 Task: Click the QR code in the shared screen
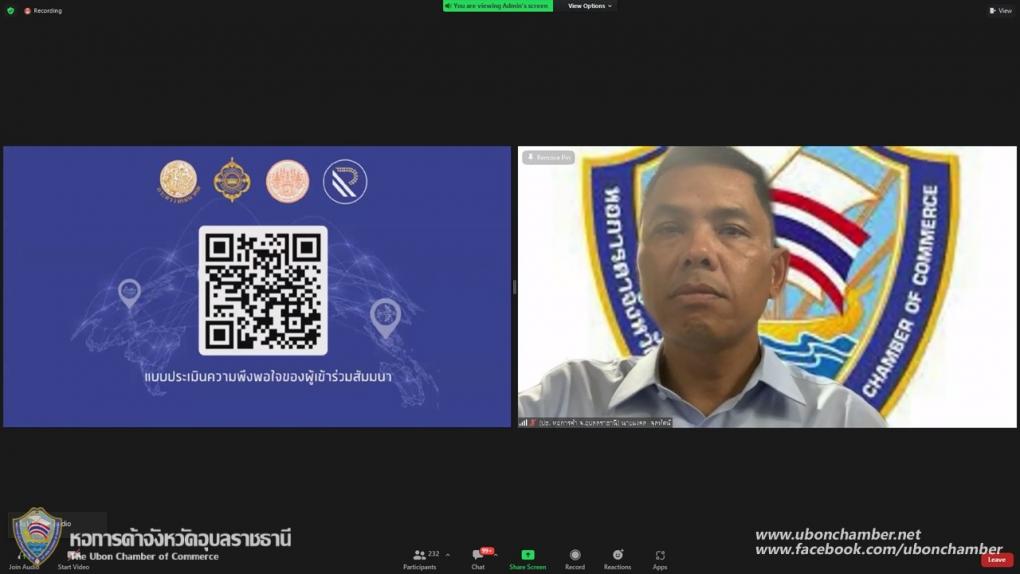263,290
